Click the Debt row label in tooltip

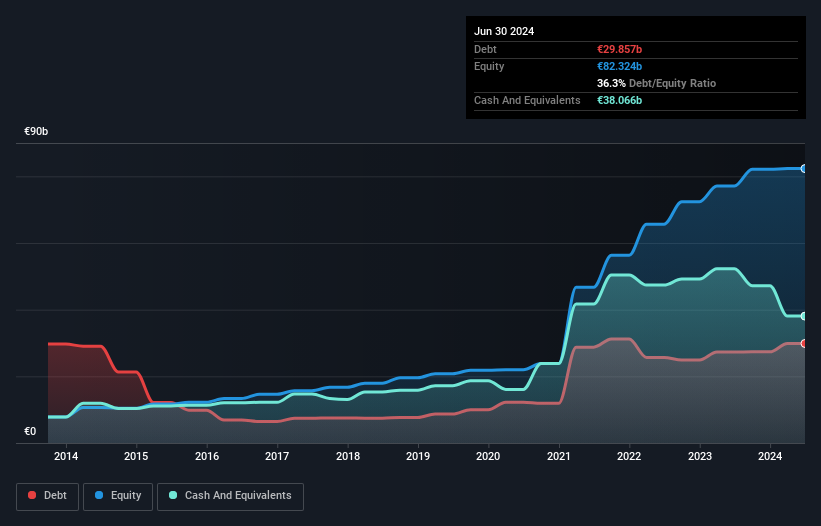coord(485,49)
